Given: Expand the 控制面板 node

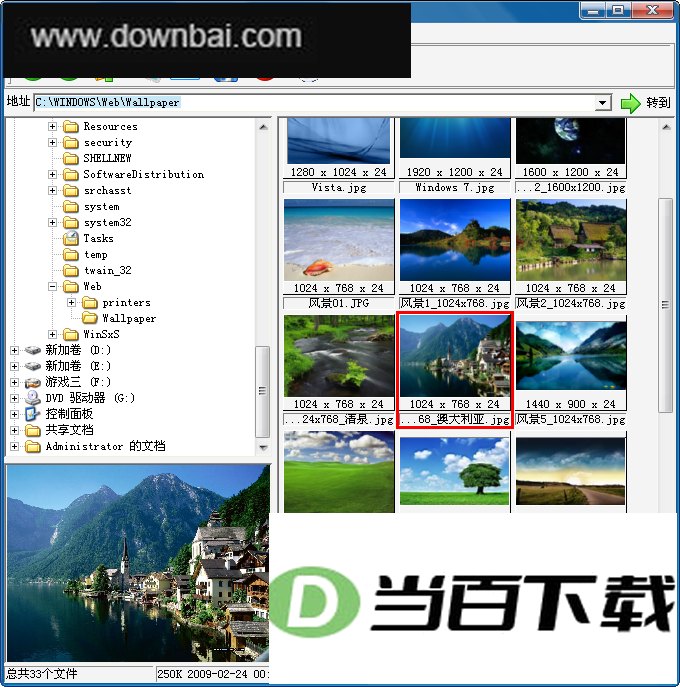Looking at the screenshot, I should [x=14, y=414].
